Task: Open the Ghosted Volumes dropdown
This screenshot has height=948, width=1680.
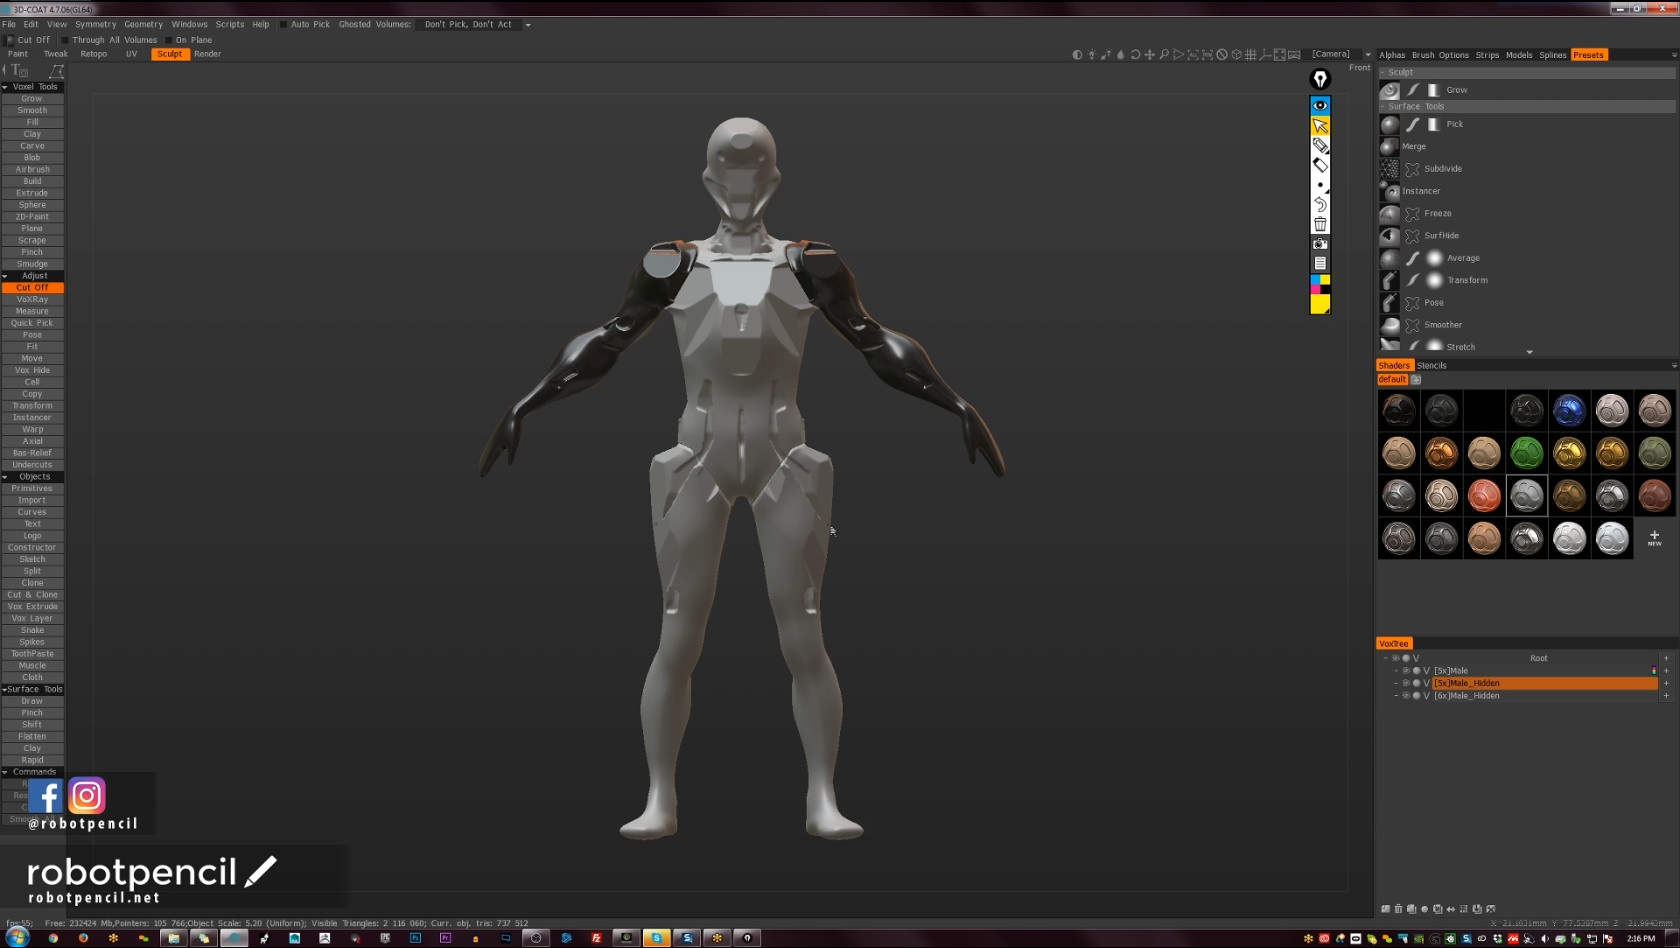Action: tap(476, 24)
